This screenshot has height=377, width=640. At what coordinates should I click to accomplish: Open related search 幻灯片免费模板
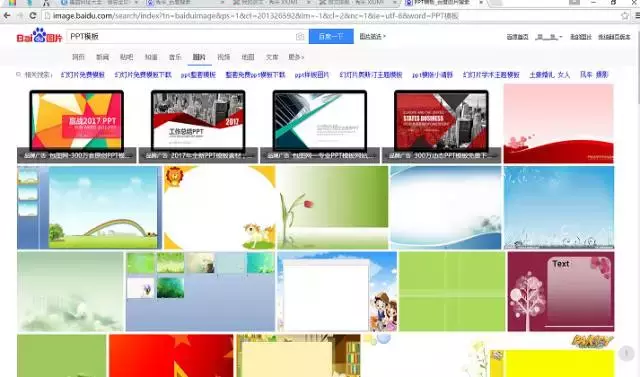tap(83, 75)
